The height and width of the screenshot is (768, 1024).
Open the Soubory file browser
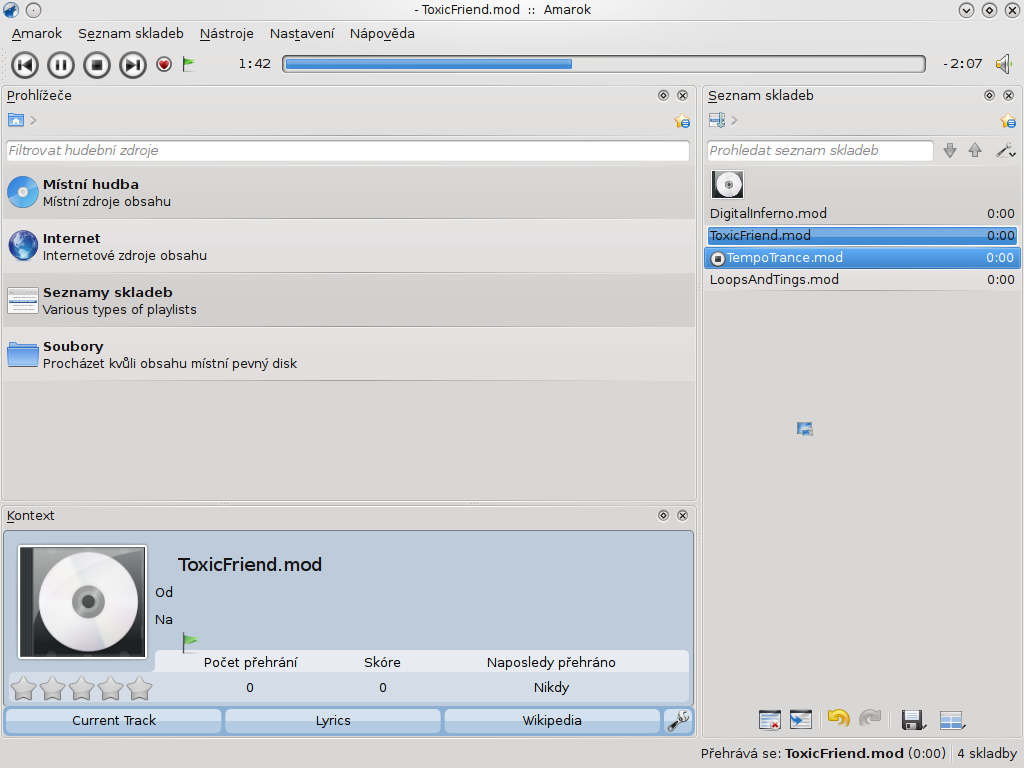pyautogui.click(x=349, y=355)
